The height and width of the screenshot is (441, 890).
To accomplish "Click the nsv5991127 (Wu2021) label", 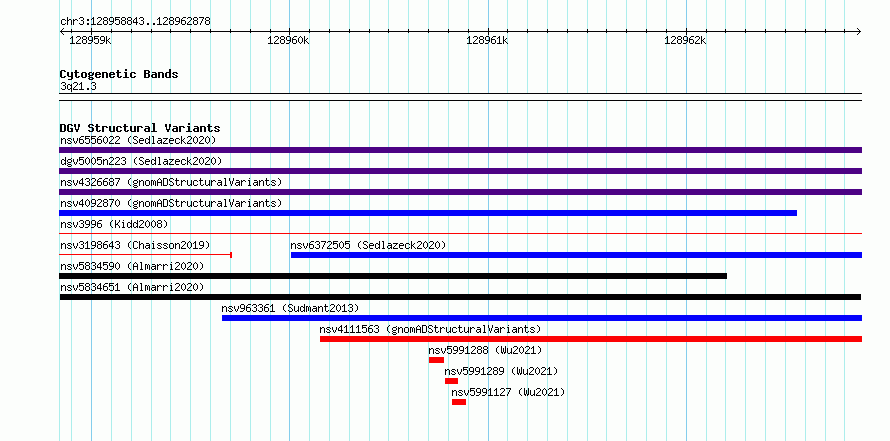I will pos(508,392).
